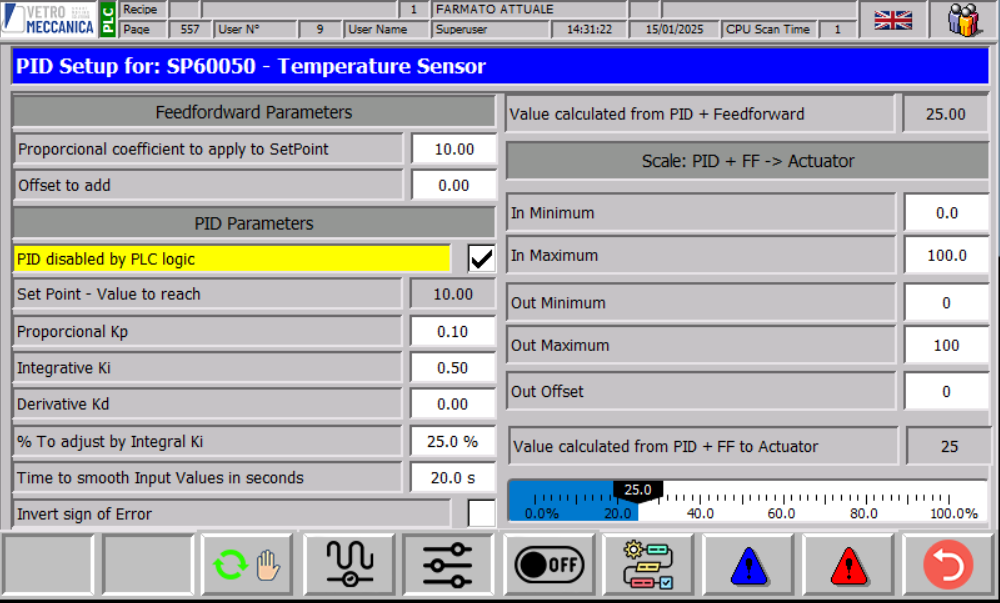Click the 25.0 actuator gauge bar
The width and height of the screenshot is (1000, 603).
(x=748, y=501)
